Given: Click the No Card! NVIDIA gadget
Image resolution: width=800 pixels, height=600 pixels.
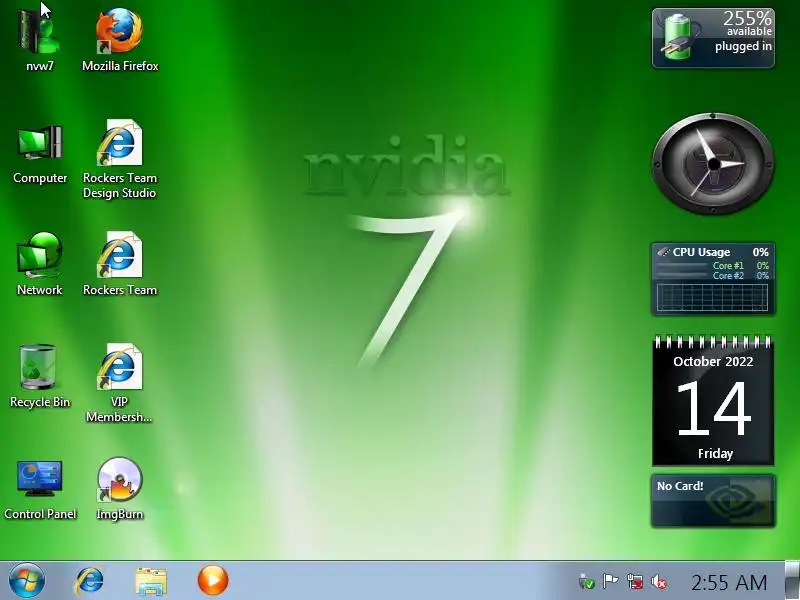Looking at the screenshot, I should pos(713,501).
